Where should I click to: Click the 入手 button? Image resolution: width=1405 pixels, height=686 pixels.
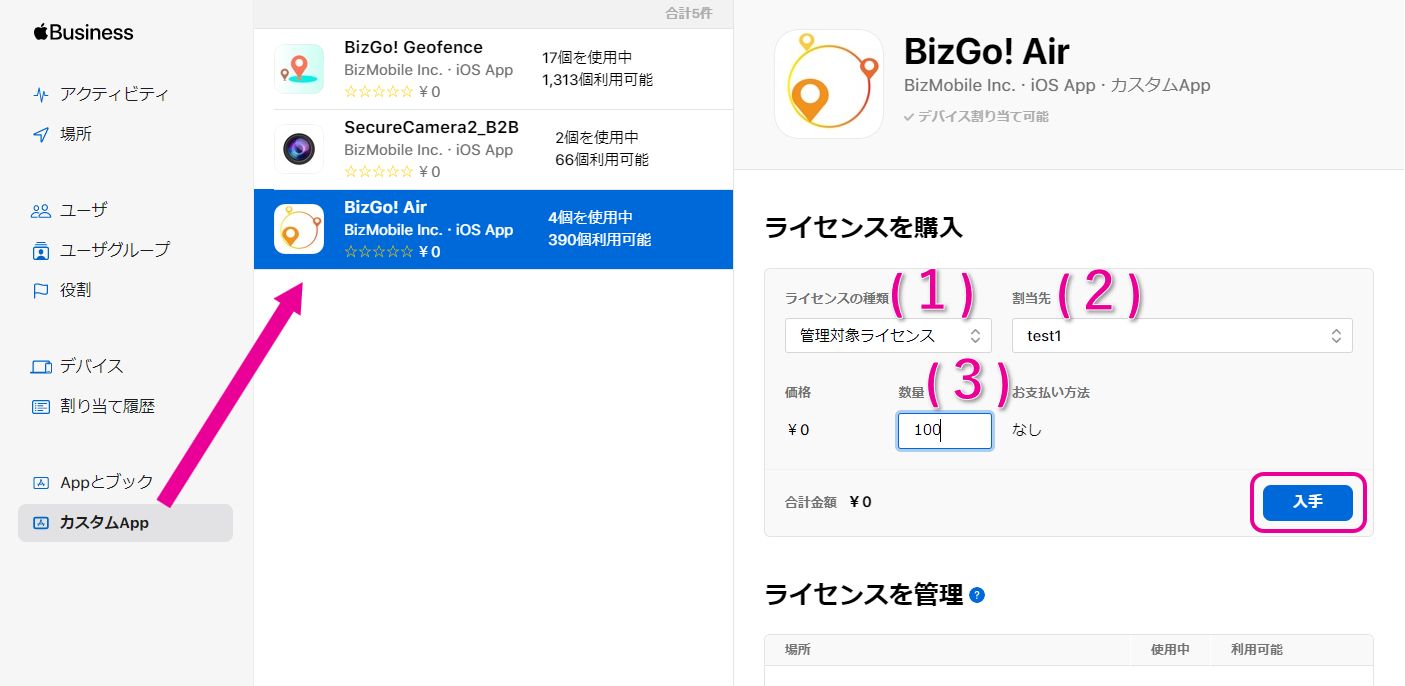pos(1307,502)
